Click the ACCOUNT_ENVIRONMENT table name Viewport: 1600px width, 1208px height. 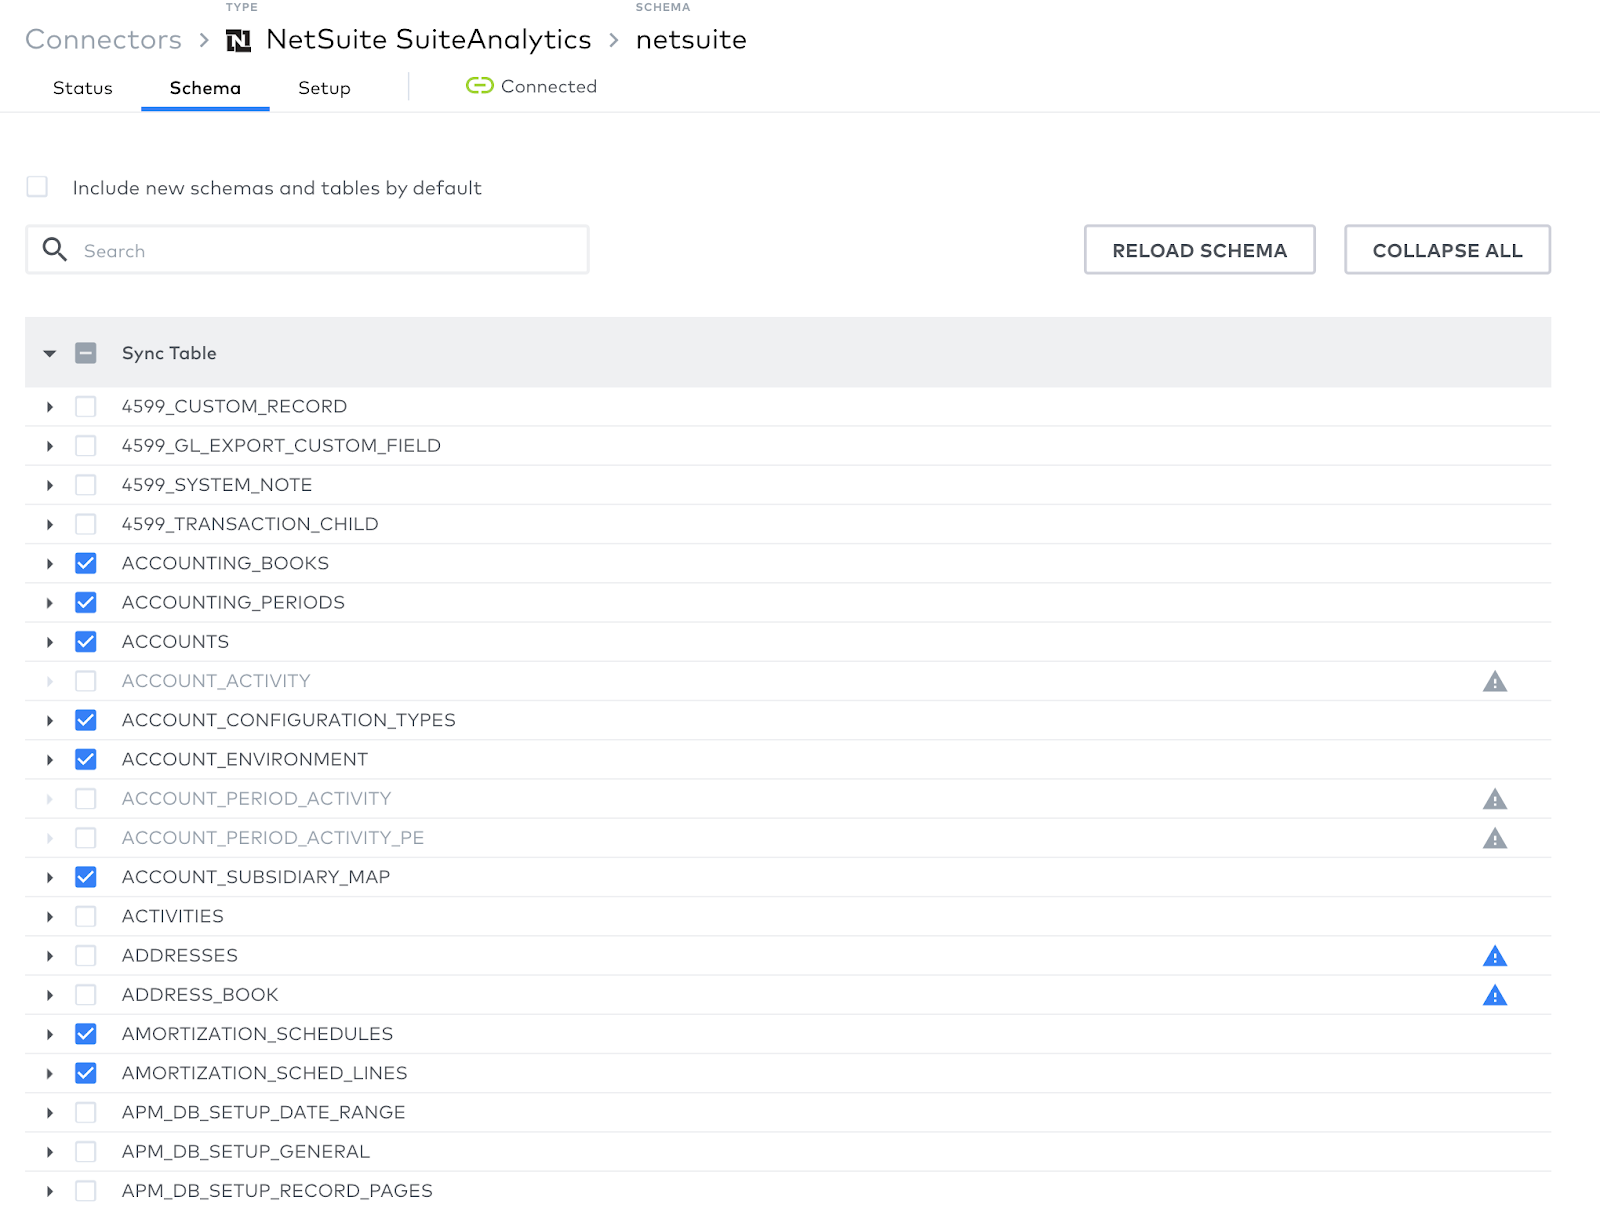pyautogui.click(x=244, y=760)
